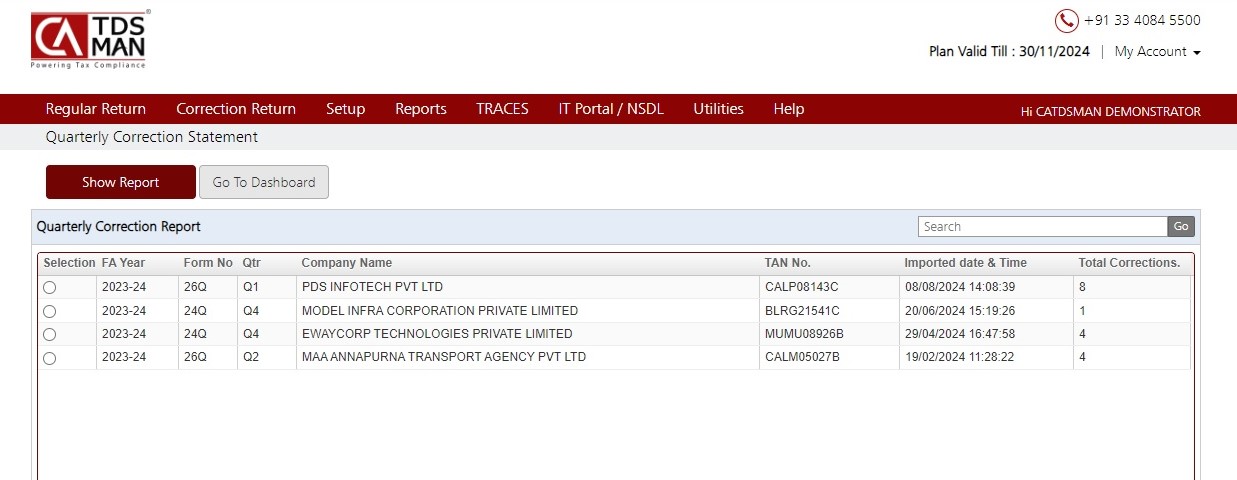The height and width of the screenshot is (480, 1237).
Task: Click the Go search button
Action: pos(1181,227)
